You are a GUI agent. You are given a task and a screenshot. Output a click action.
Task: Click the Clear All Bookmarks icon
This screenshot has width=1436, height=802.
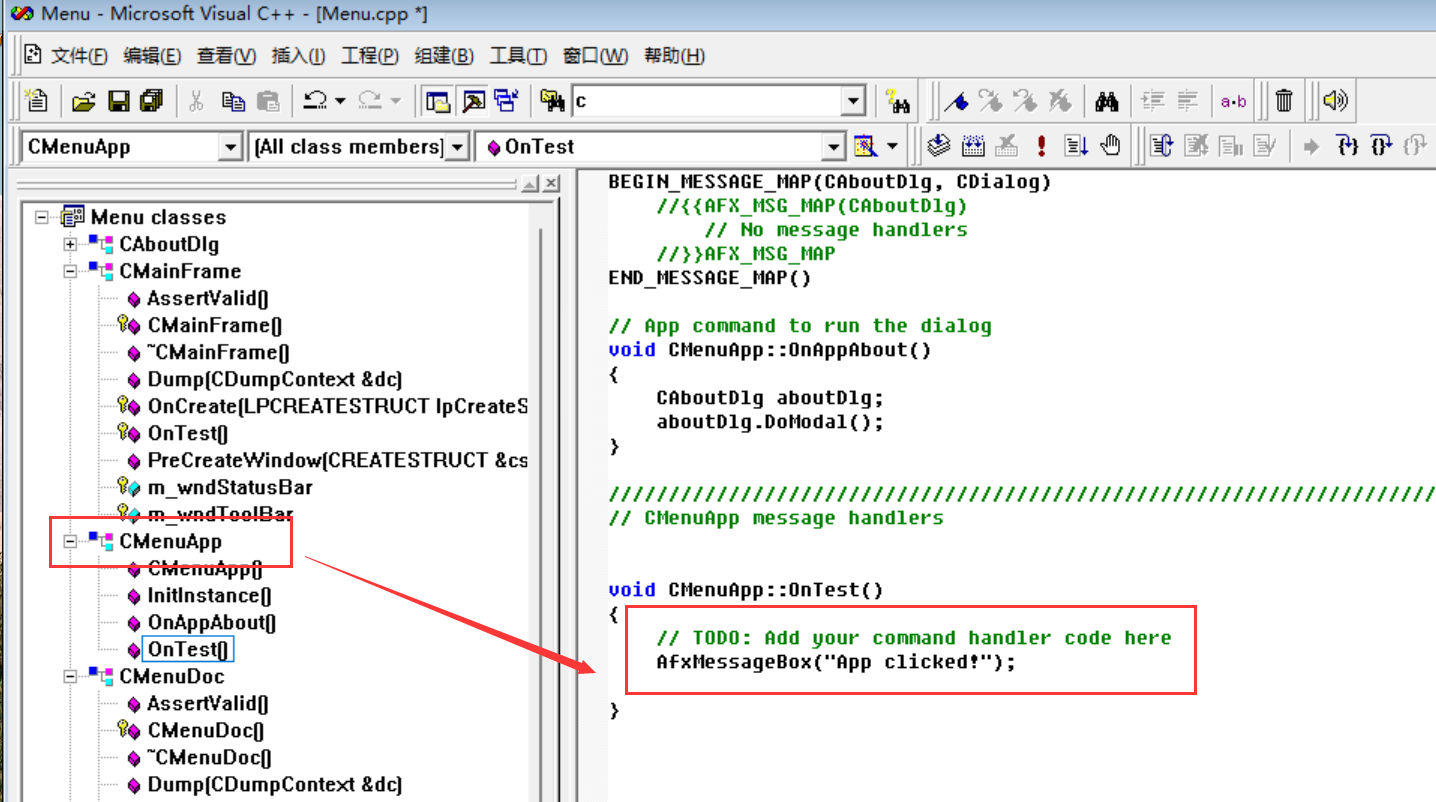click(1059, 101)
